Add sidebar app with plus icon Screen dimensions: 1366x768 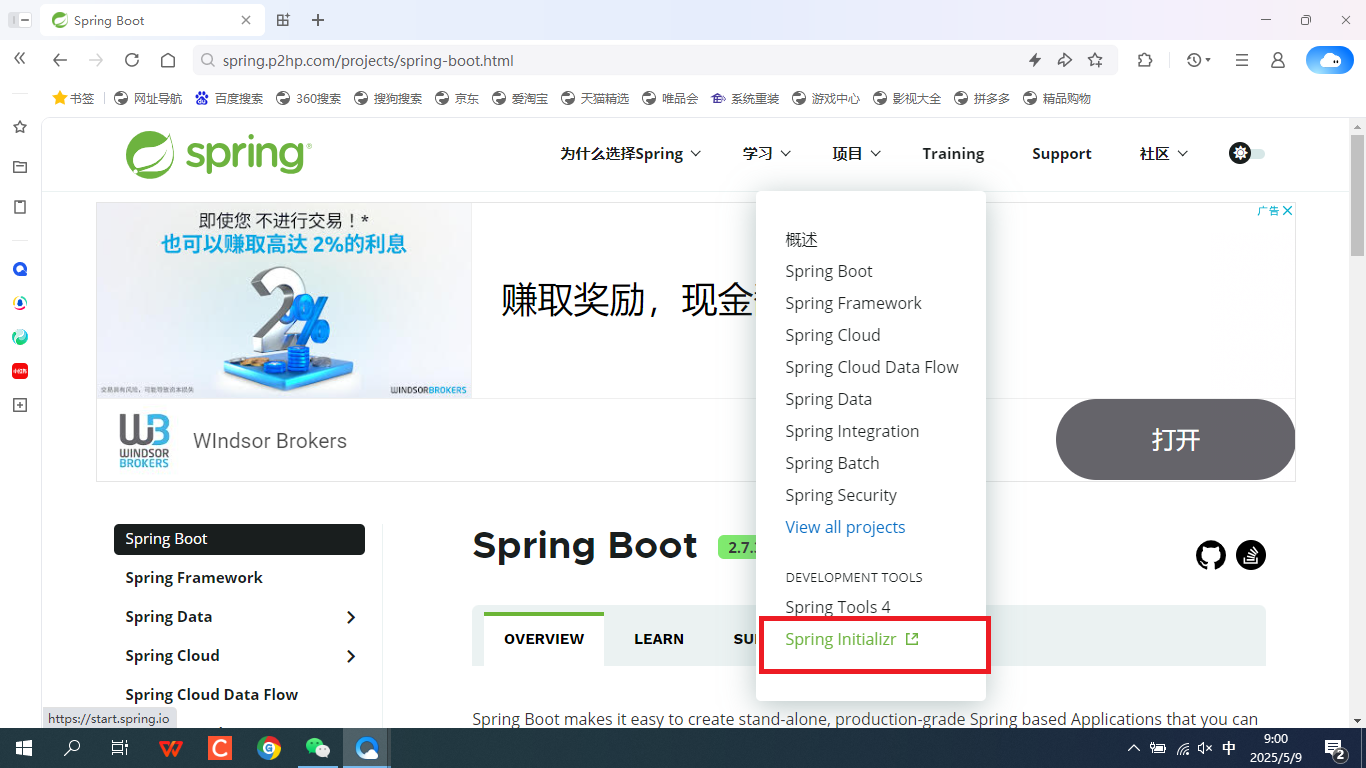pos(20,405)
